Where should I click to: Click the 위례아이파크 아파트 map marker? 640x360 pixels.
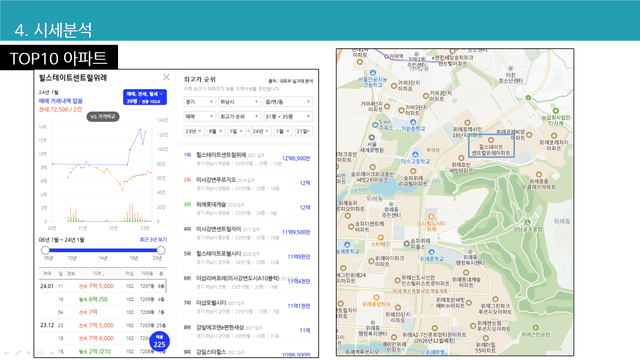click(x=371, y=261)
